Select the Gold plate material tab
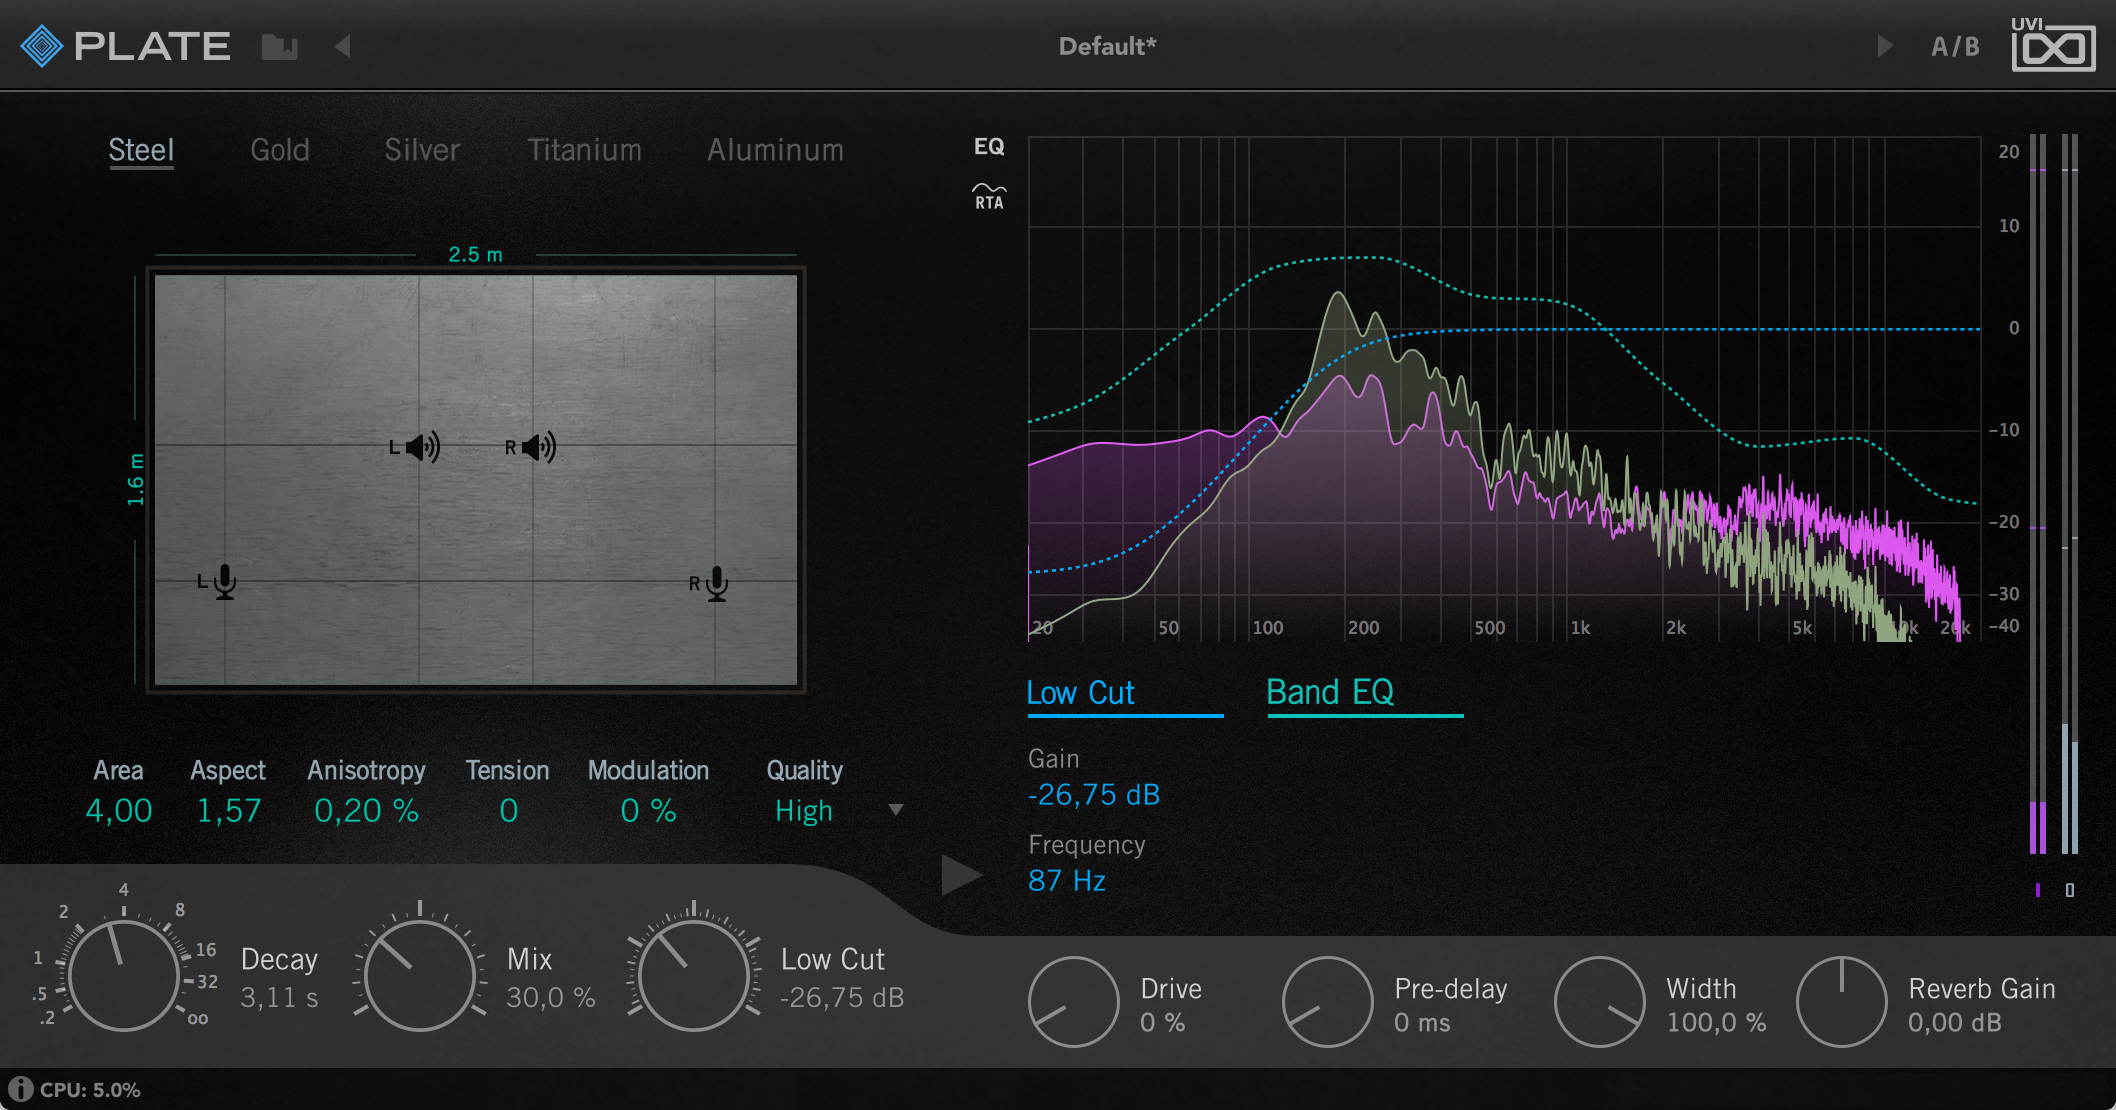Viewport: 2116px width, 1110px height. (x=281, y=149)
